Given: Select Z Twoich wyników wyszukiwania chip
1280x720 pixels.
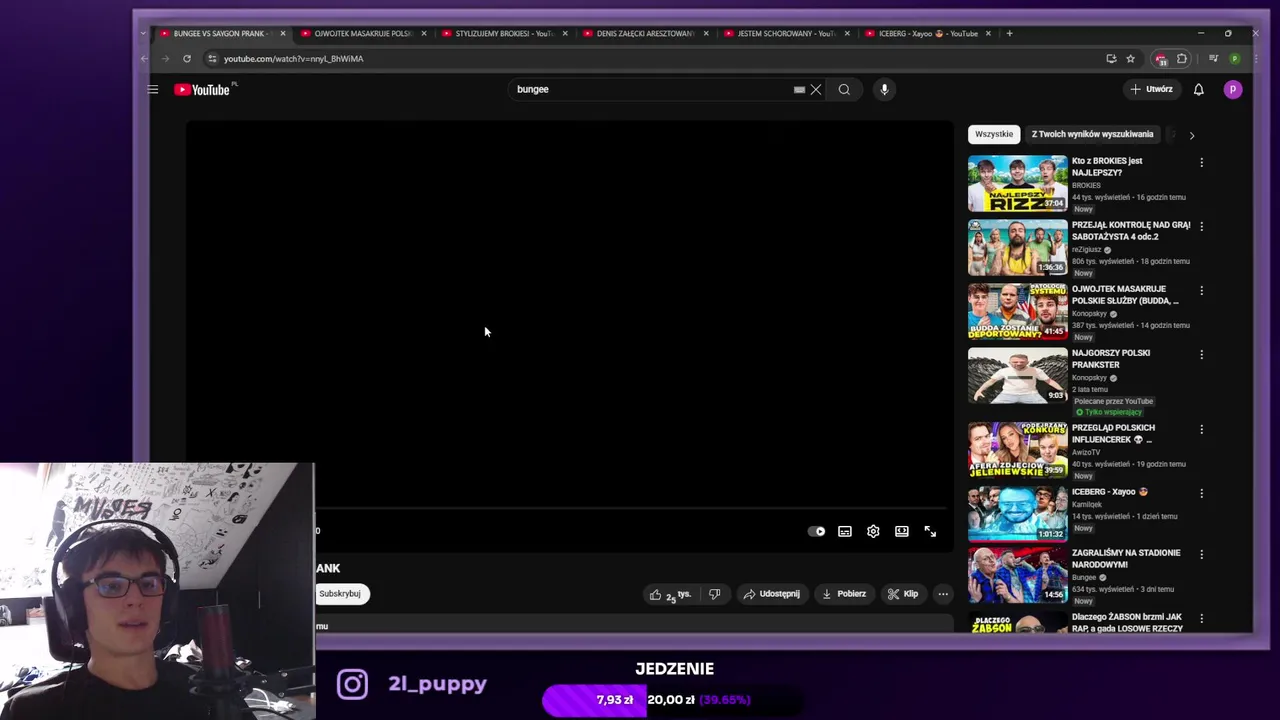Looking at the screenshot, I should pyautogui.click(x=1092, y=134).
